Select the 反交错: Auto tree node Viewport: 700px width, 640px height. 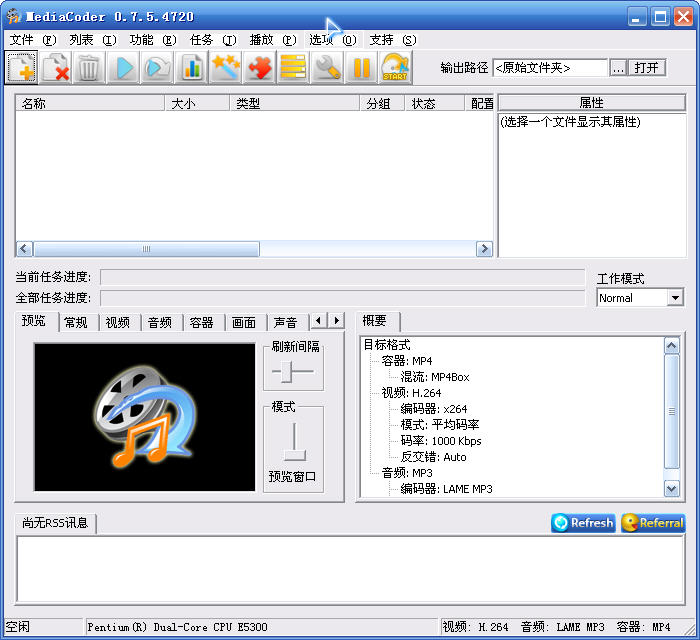pos(433,457)
